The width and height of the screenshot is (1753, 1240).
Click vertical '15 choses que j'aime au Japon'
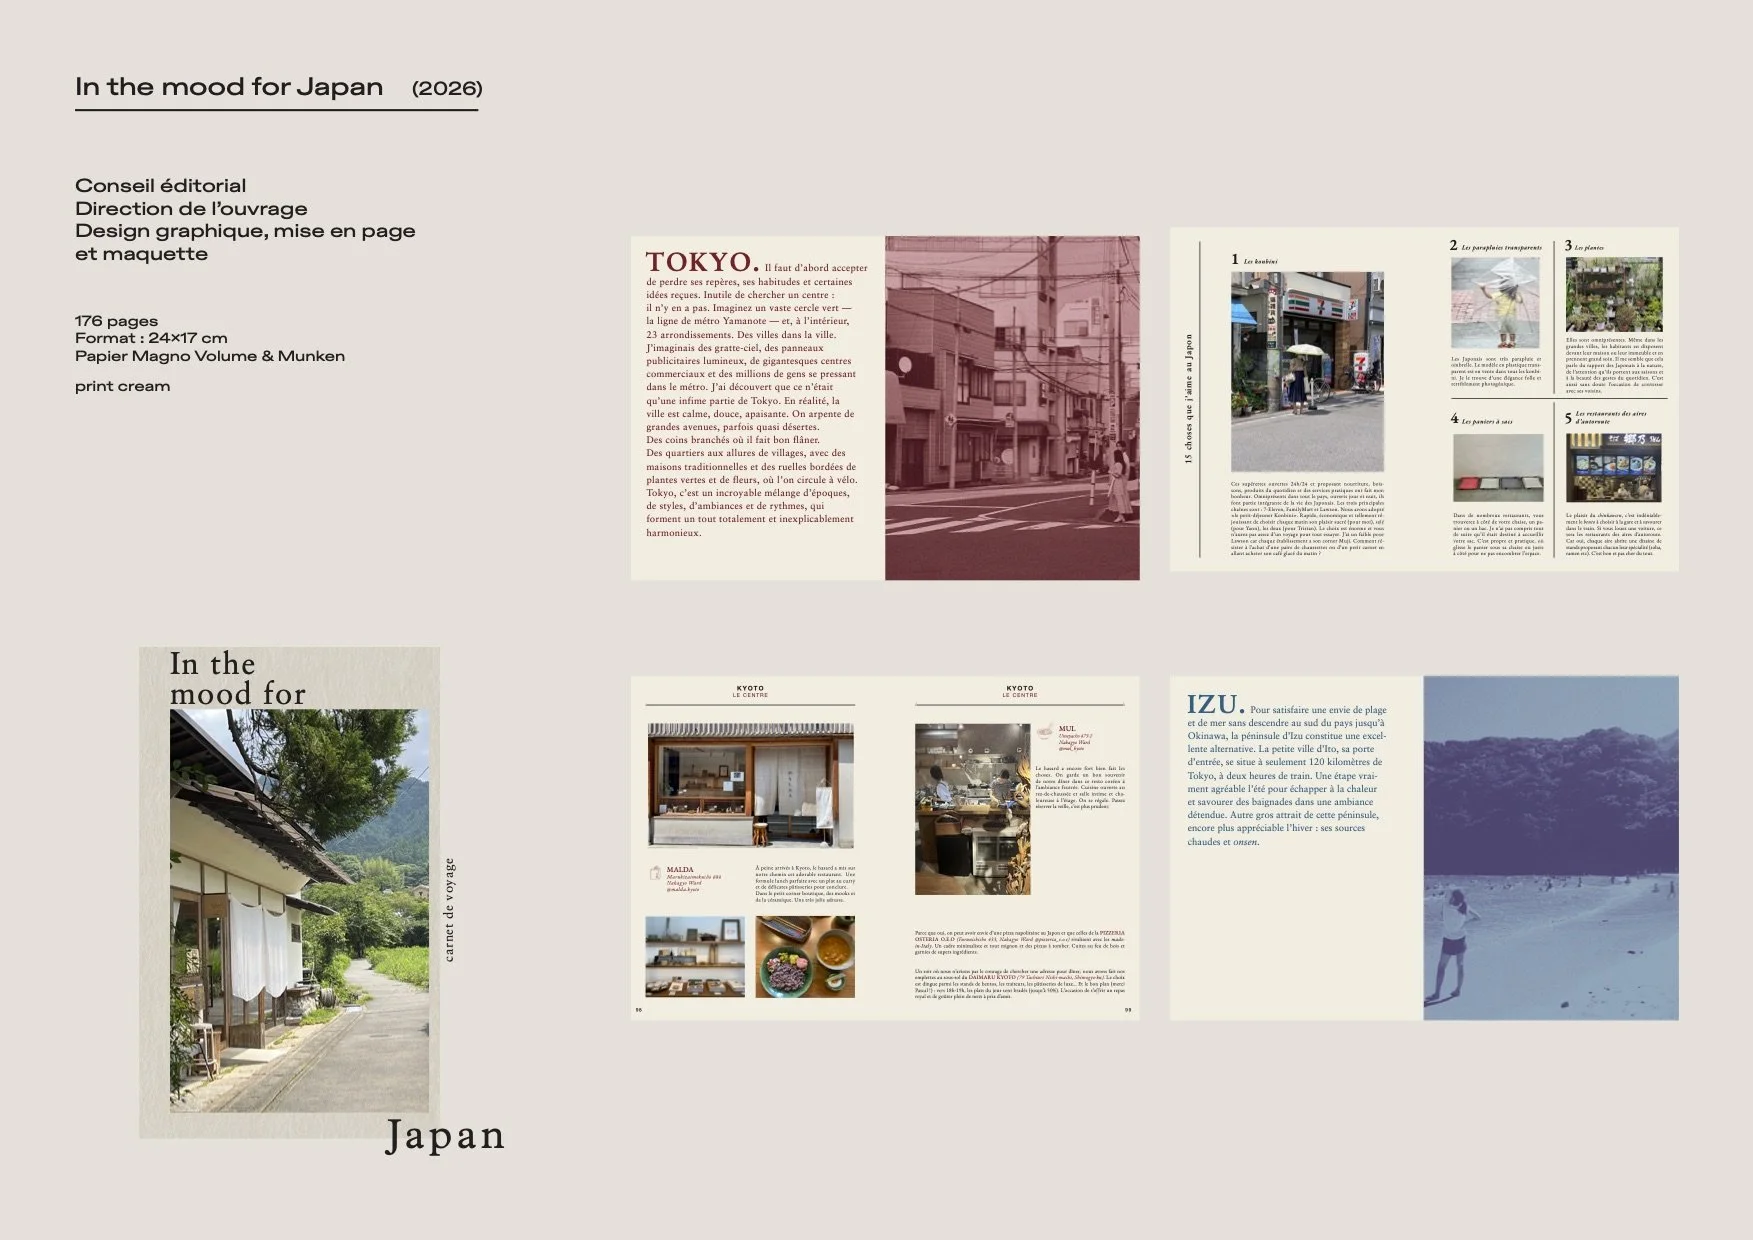[x=1189, y=398]
